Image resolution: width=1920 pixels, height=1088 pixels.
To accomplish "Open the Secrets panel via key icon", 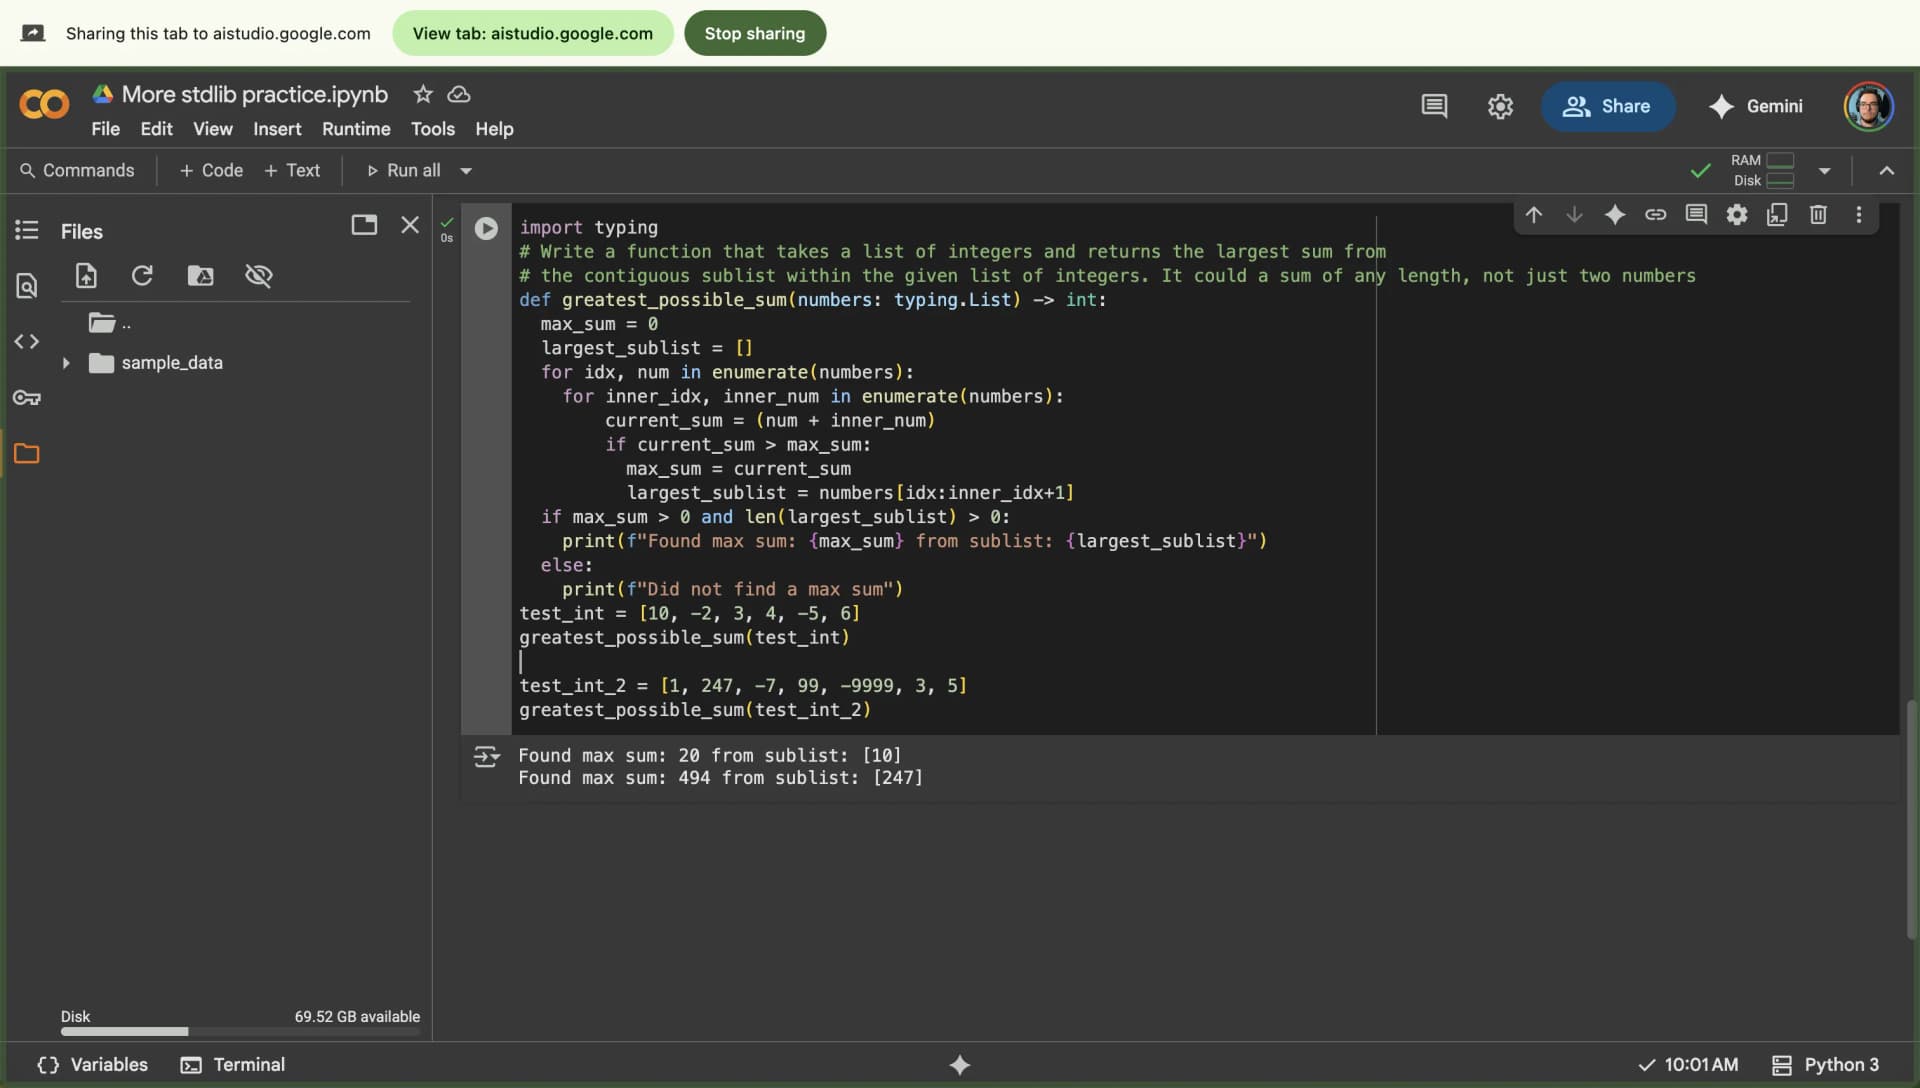I will 27,398.
